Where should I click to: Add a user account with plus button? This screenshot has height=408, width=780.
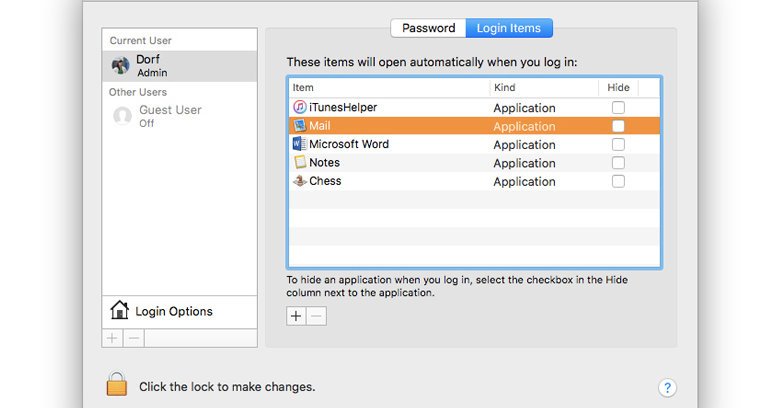pos(112,338)
